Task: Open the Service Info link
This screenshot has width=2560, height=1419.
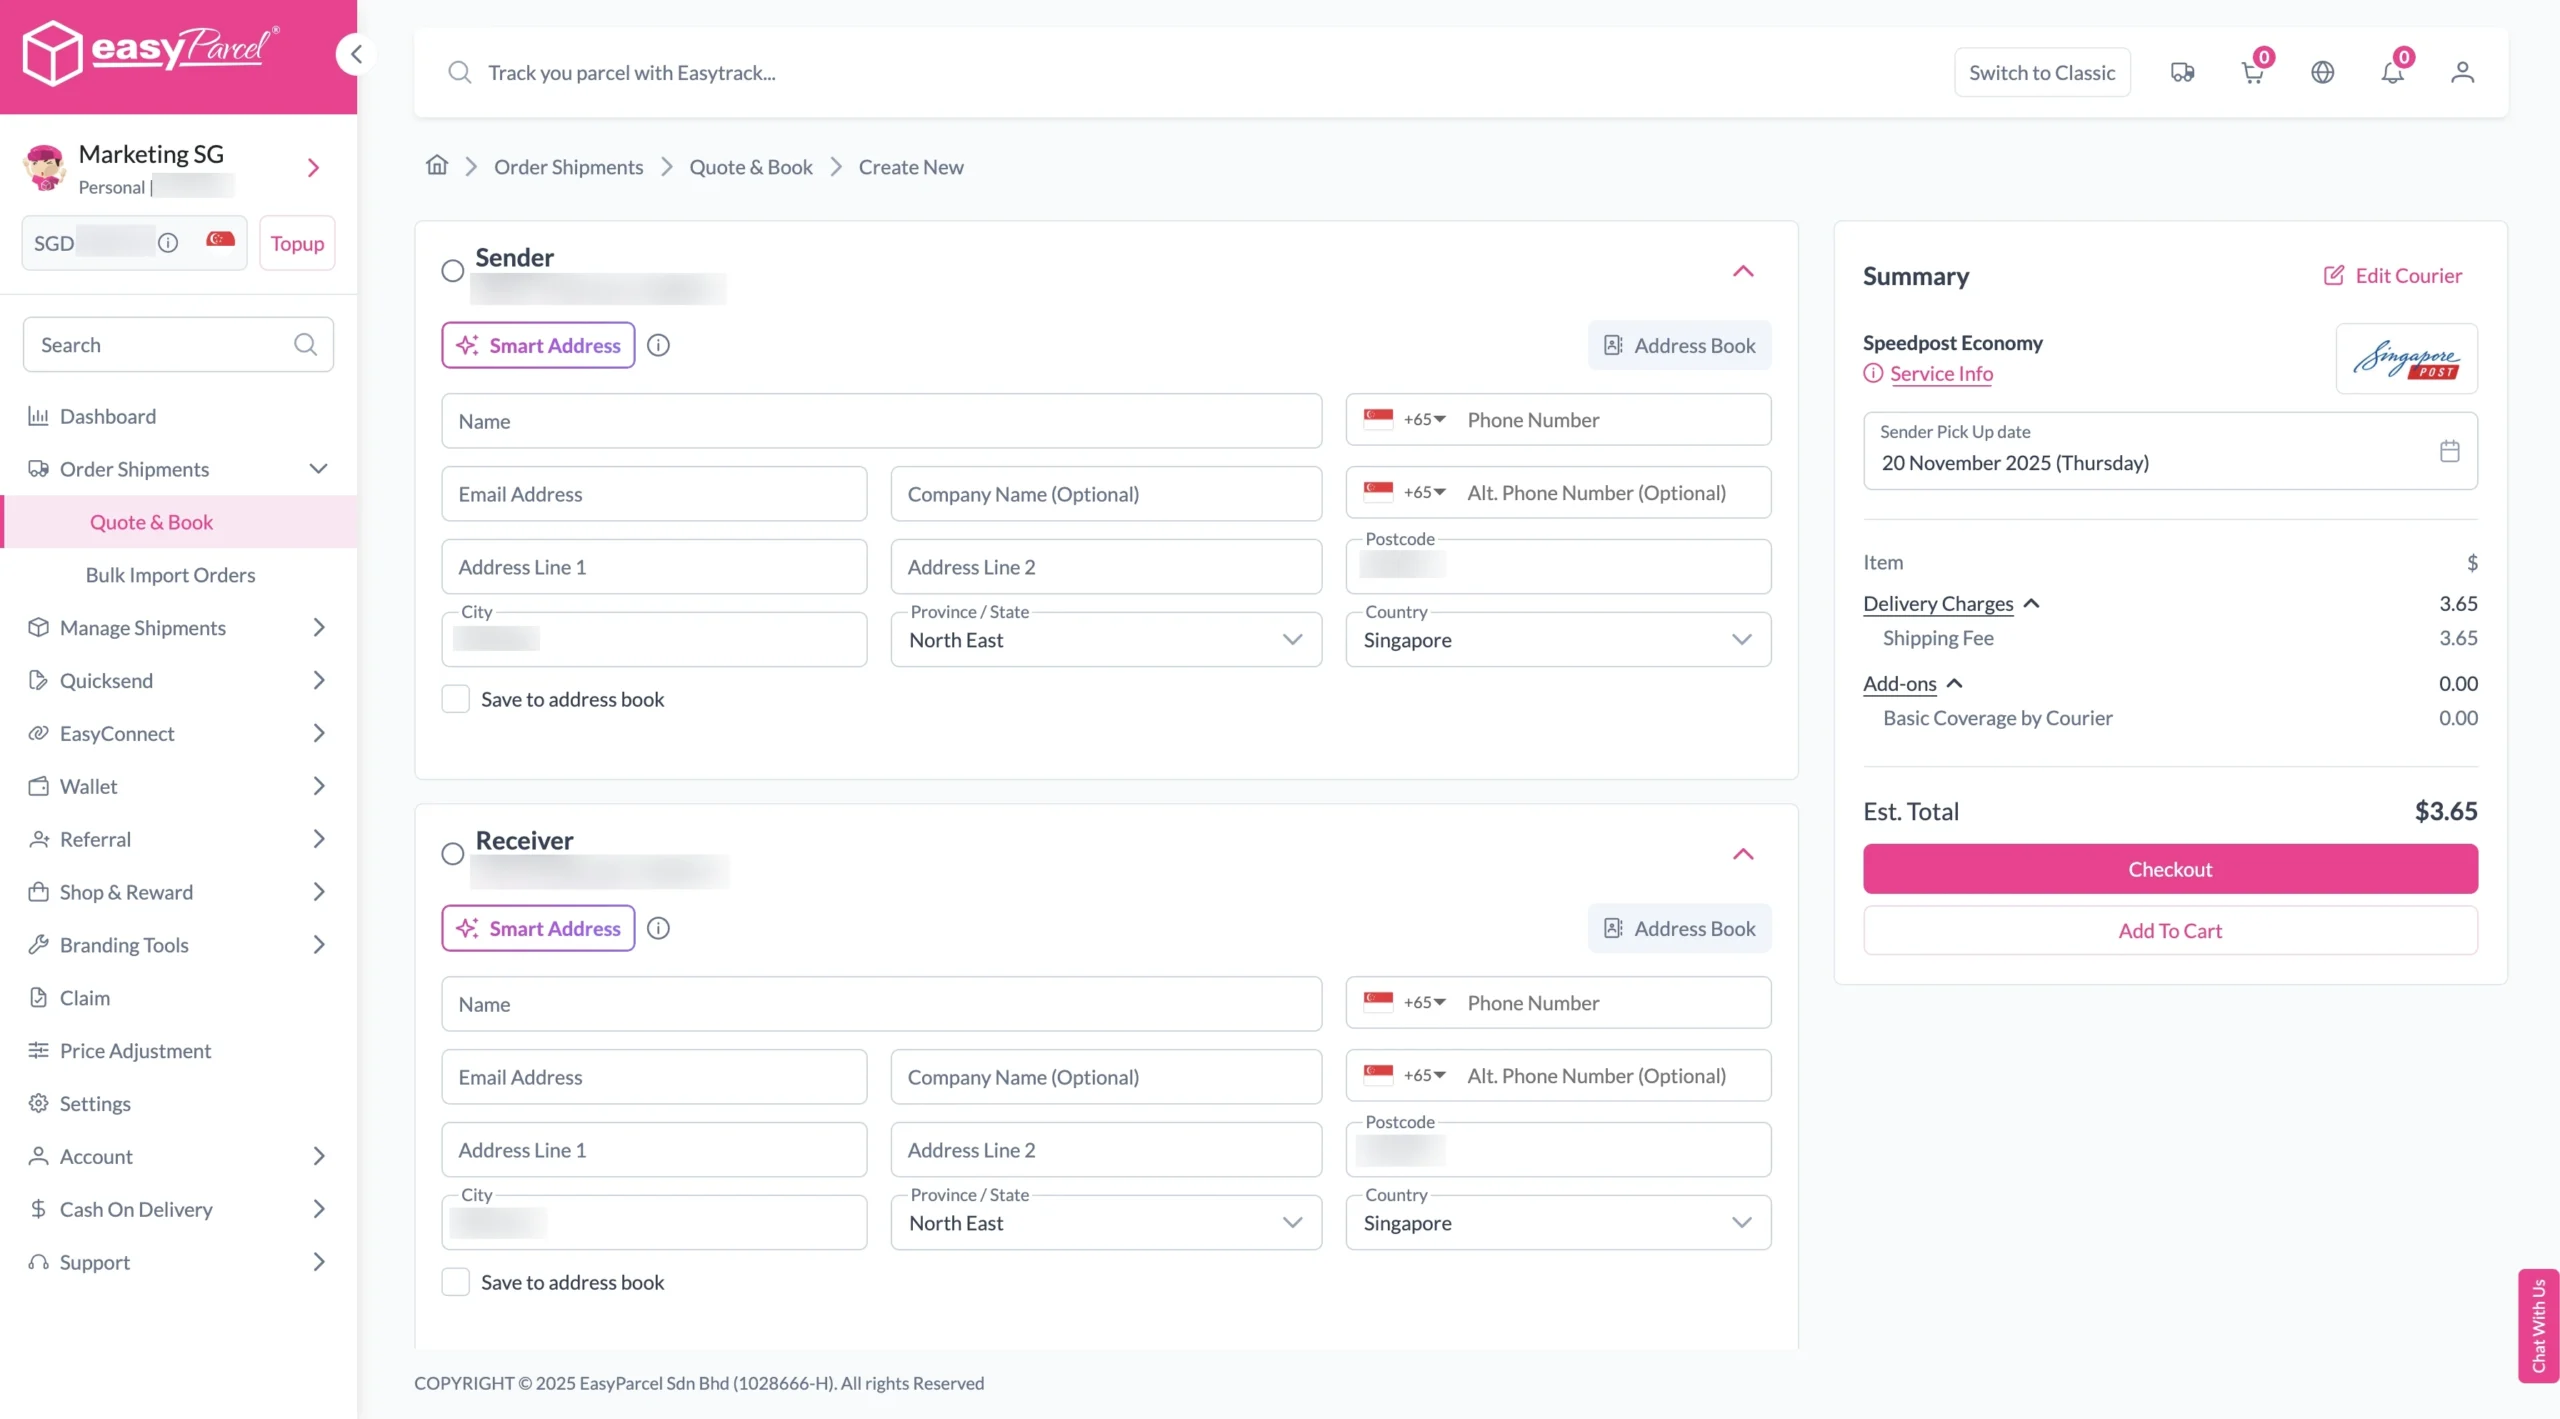Action: pos(1941,374)
